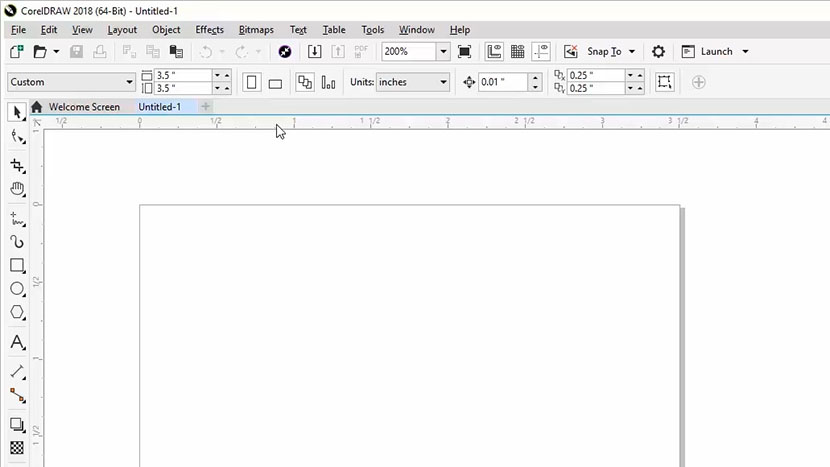The height and width of the screenshot is (467, 830).
Task: Open the Options gear icon
Action: (x=658, y=52)
